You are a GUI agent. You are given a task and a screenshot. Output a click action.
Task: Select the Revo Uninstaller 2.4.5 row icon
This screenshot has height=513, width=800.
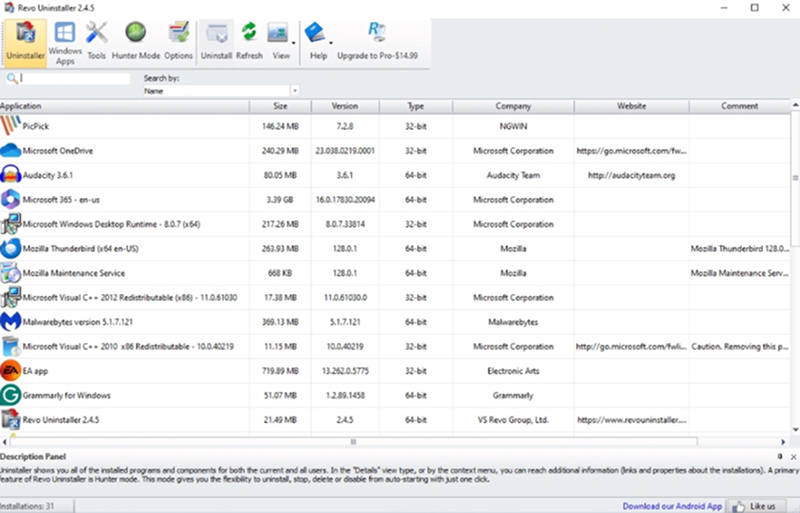(11, 420)
